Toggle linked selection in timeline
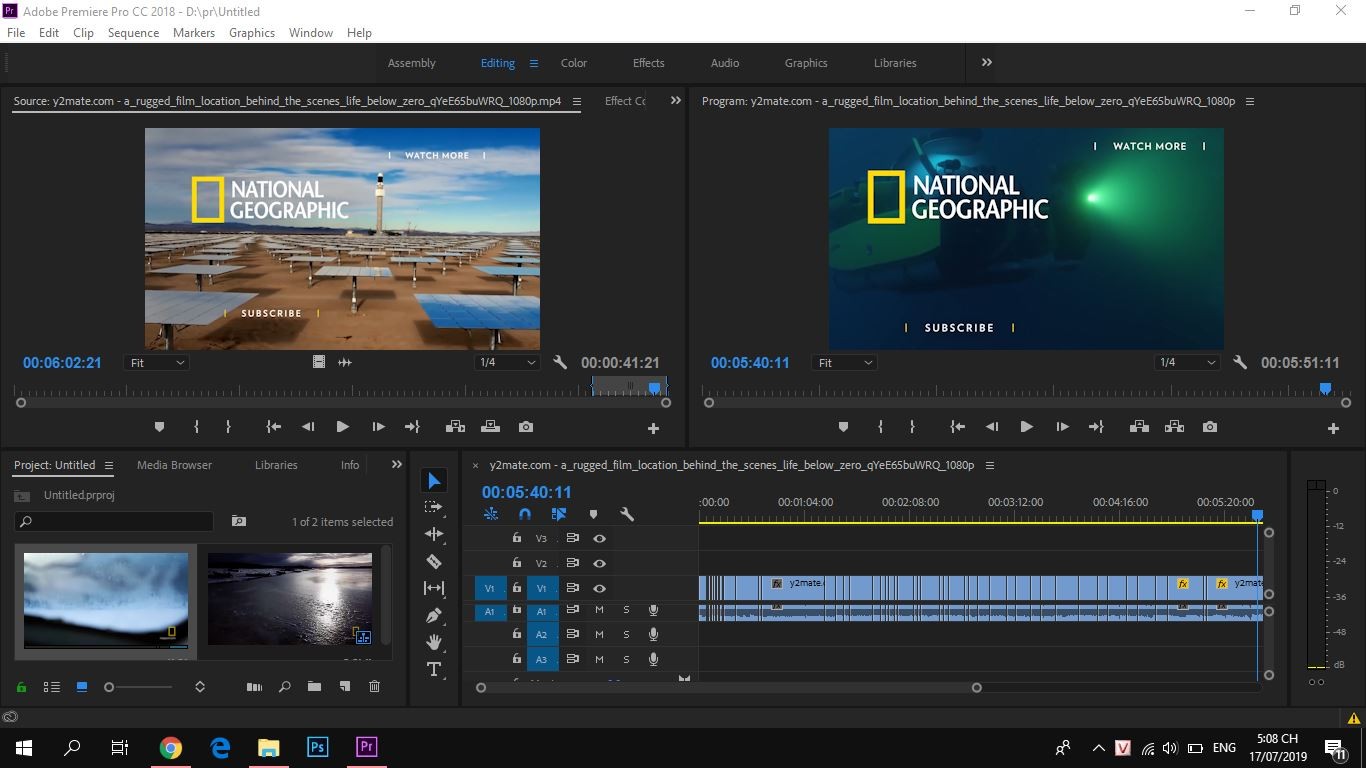This screenshot has height=768, width=1366. (x=559, y=514)
